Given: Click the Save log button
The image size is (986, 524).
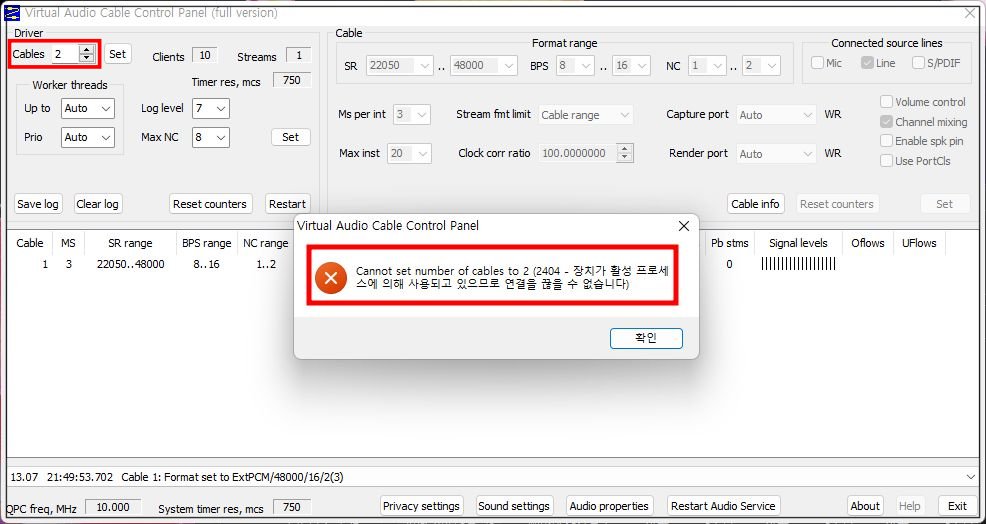Looking at the screenshot, I should point(38,204).
